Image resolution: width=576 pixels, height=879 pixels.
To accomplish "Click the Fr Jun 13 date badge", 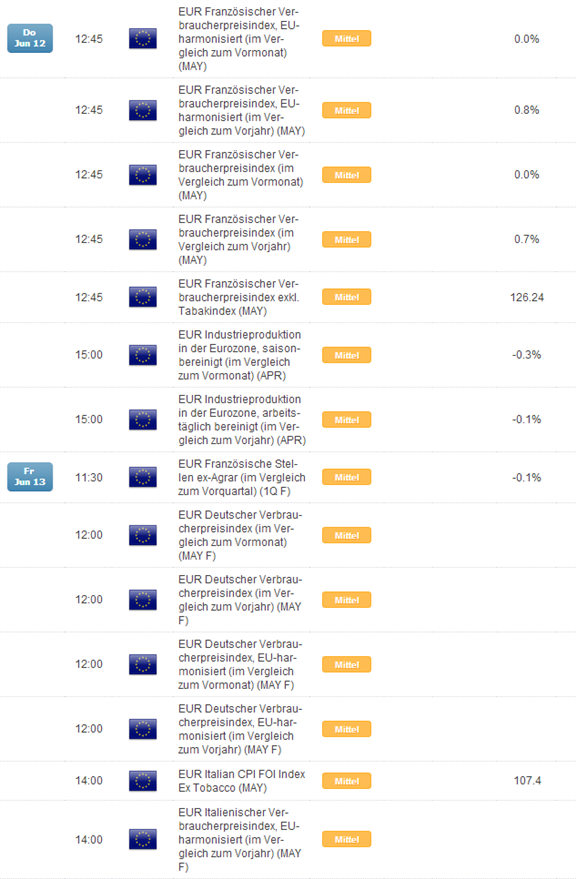I will point(30,476).
